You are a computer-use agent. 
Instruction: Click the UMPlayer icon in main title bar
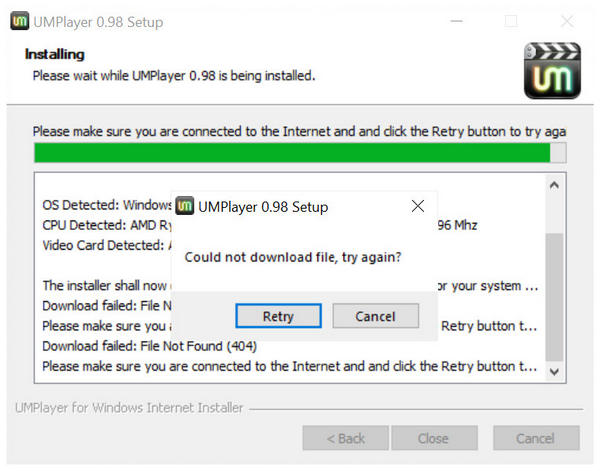20,21
